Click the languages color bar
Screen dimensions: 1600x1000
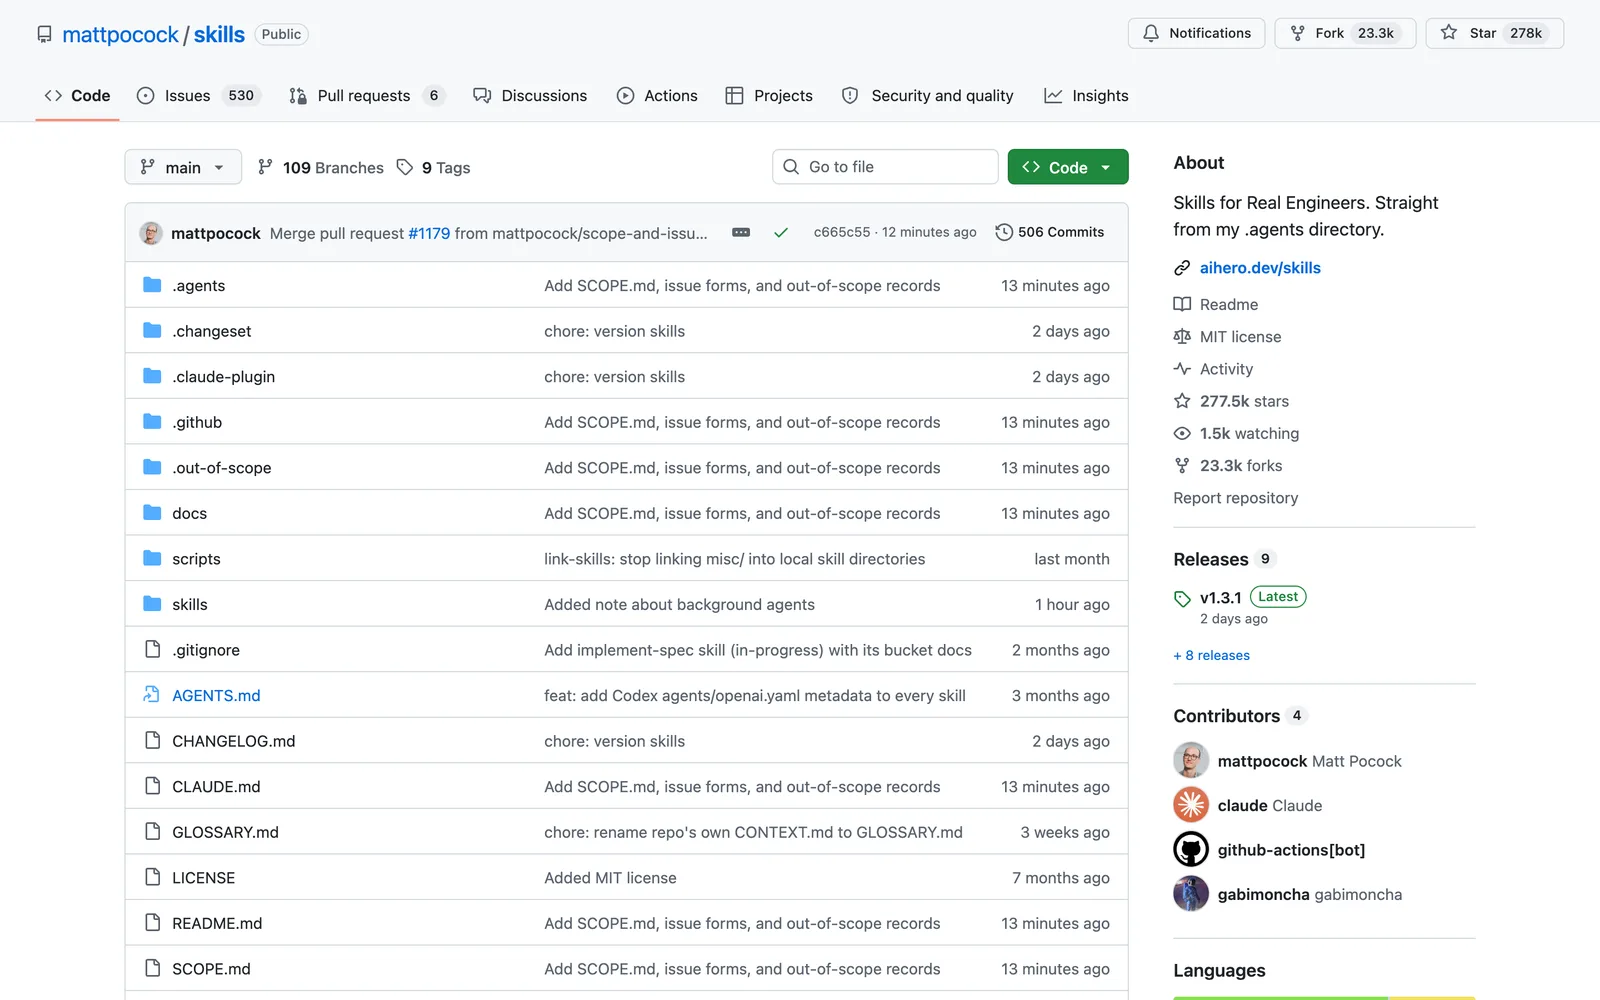pos(1324,997)
